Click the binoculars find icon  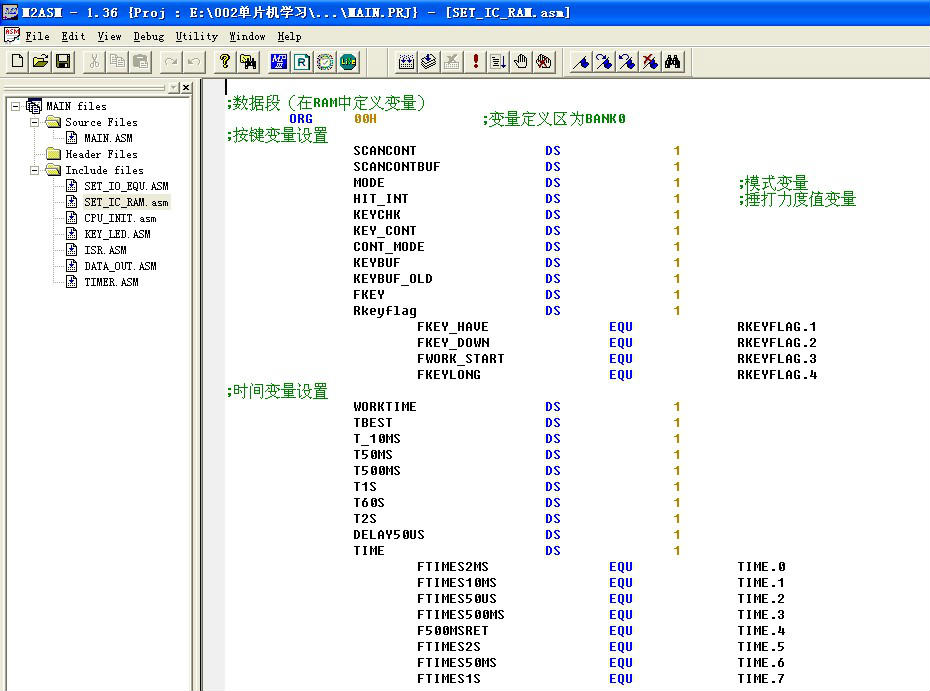(x=673, y=62)
